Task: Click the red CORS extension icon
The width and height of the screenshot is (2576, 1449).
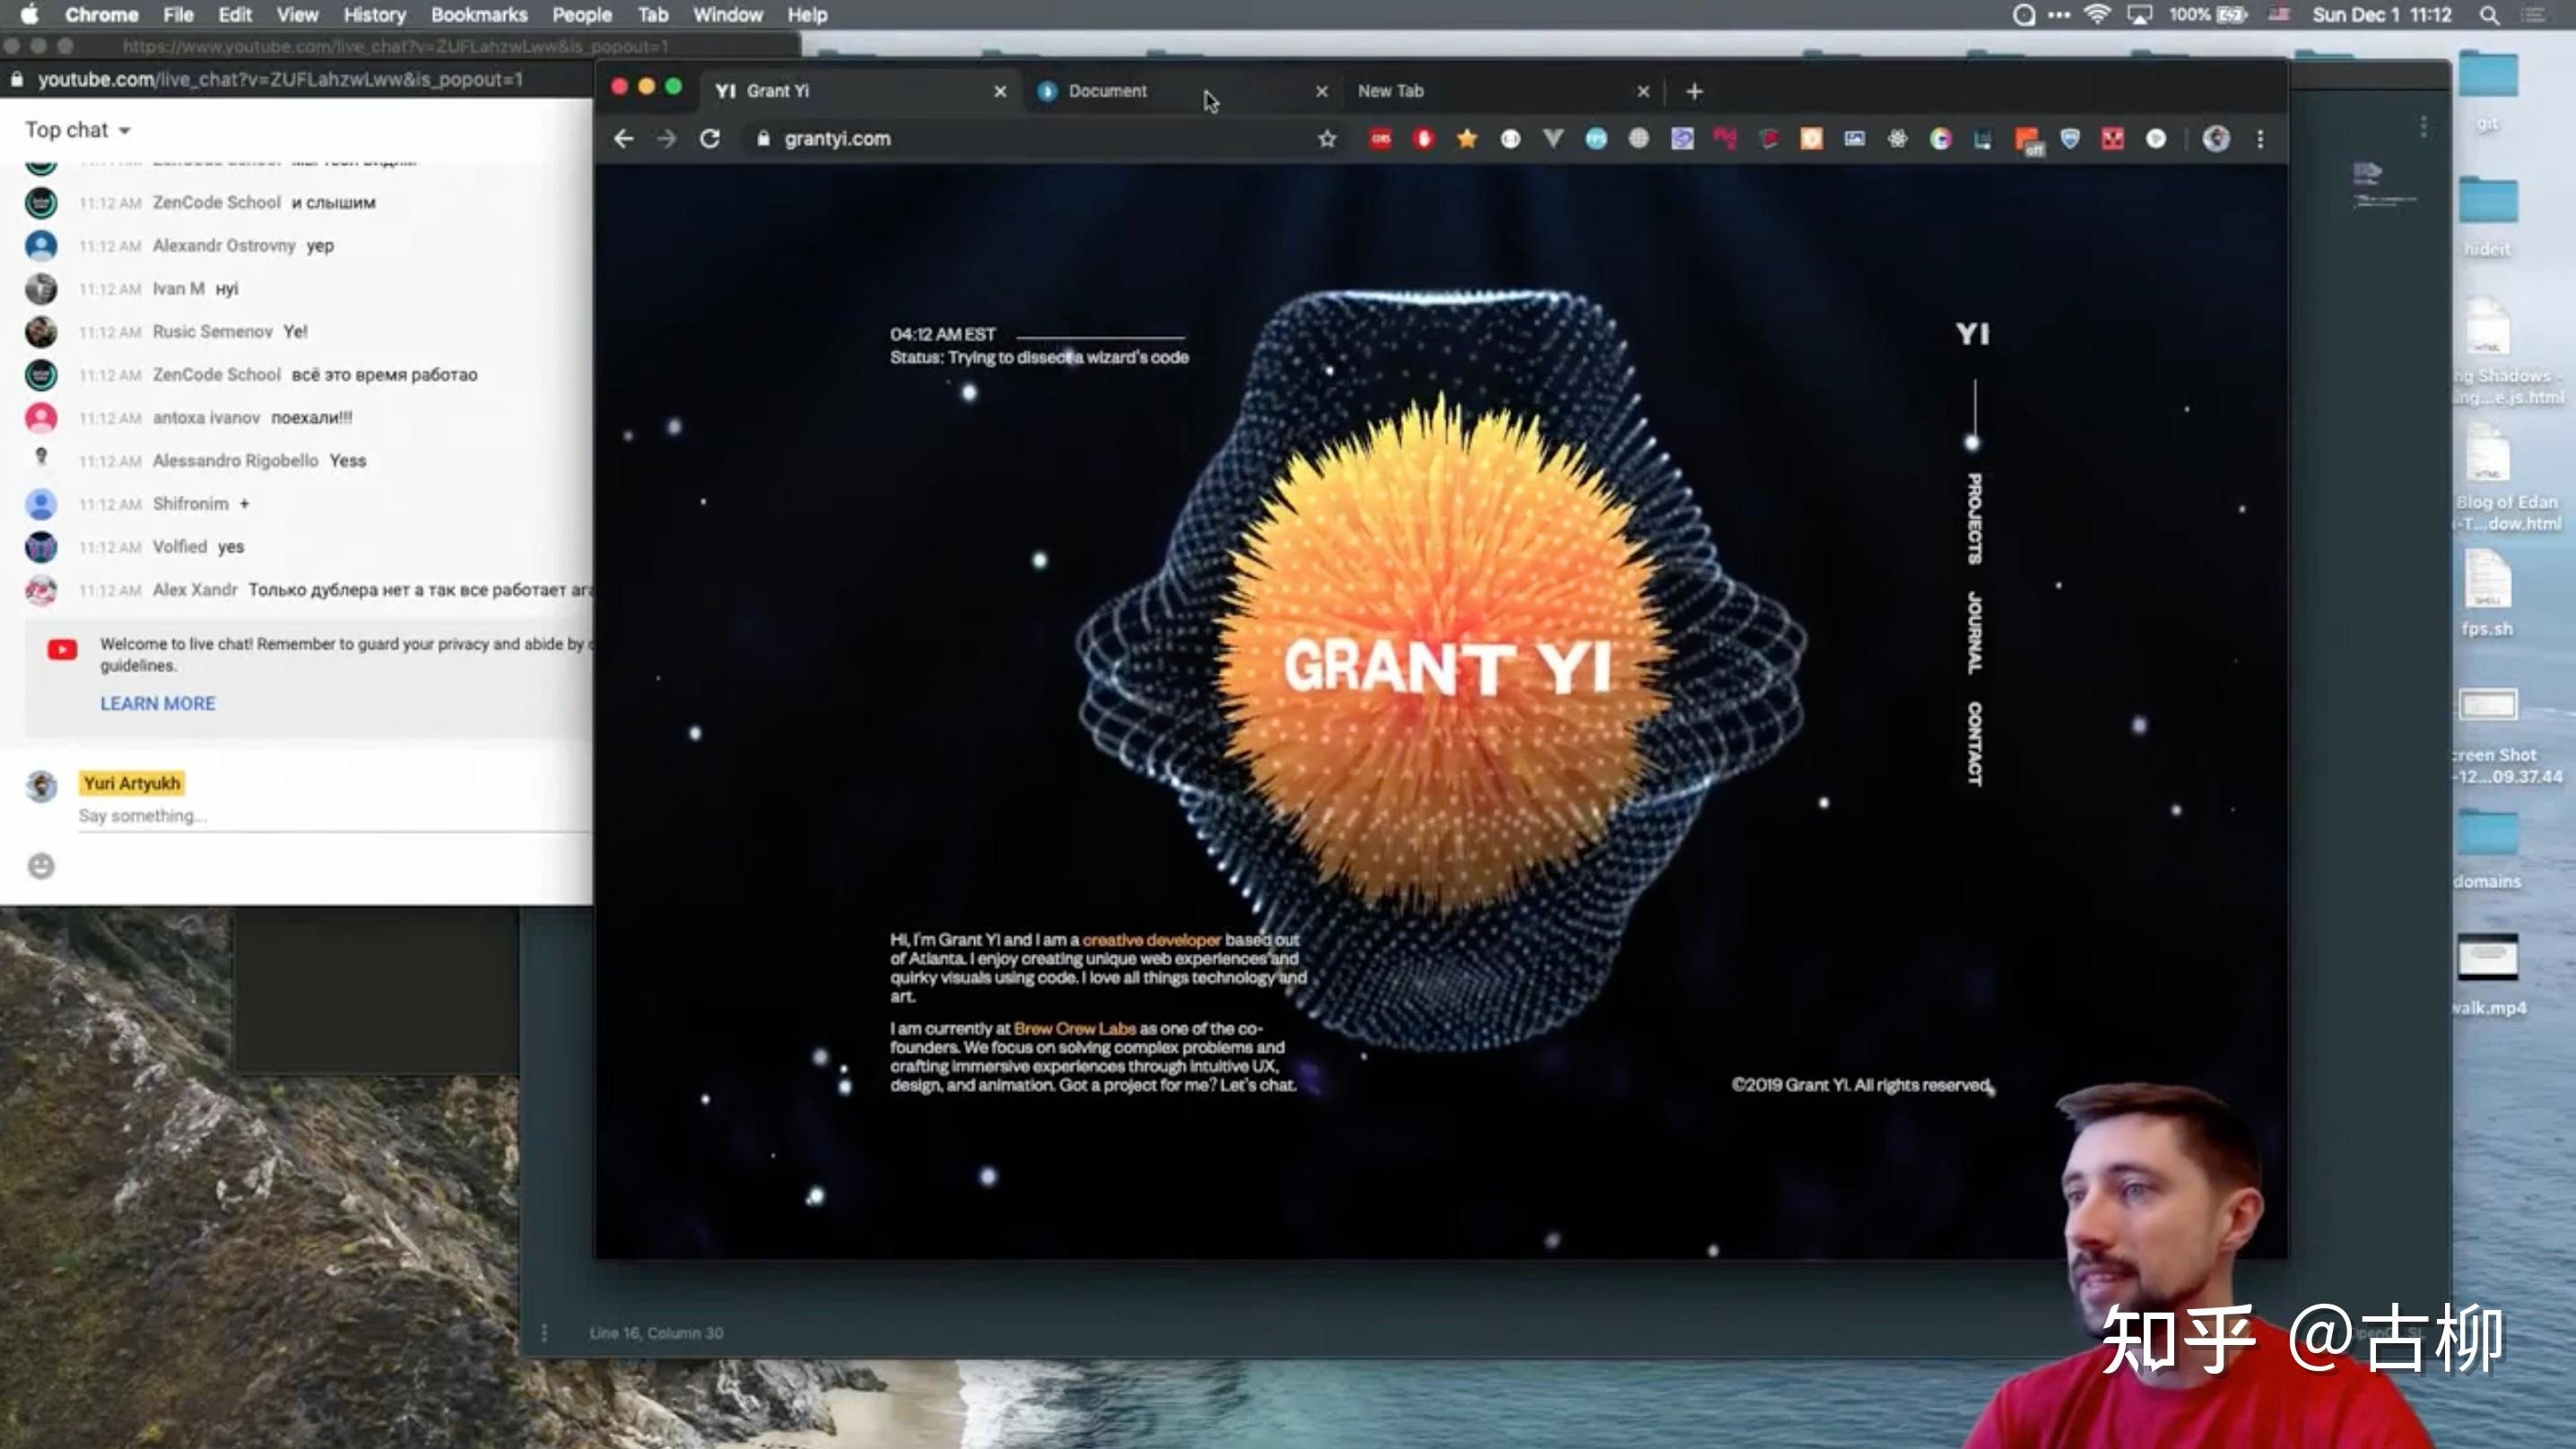Action: coord(1381,139)
